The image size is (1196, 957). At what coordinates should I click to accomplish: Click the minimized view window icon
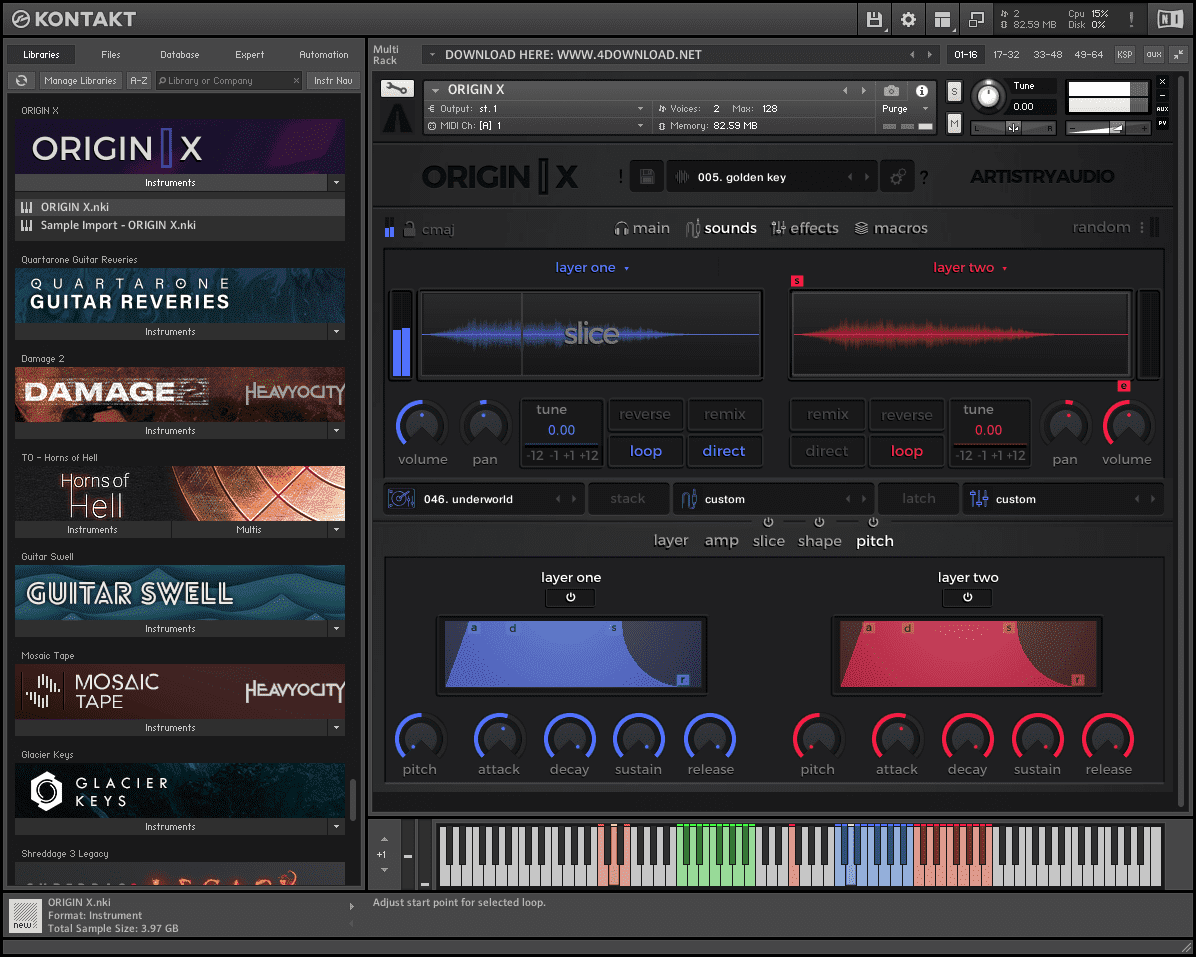(x=976, y=20)
